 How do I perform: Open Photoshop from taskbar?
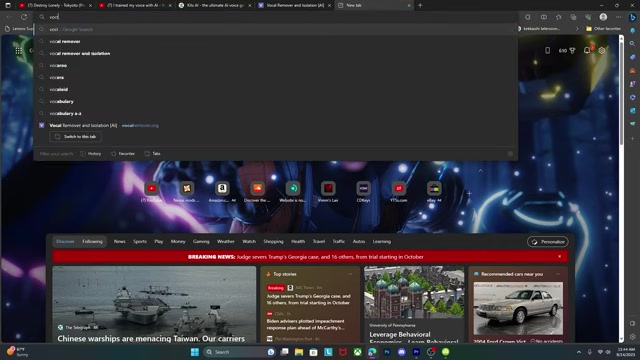click(x=387, y=352)
